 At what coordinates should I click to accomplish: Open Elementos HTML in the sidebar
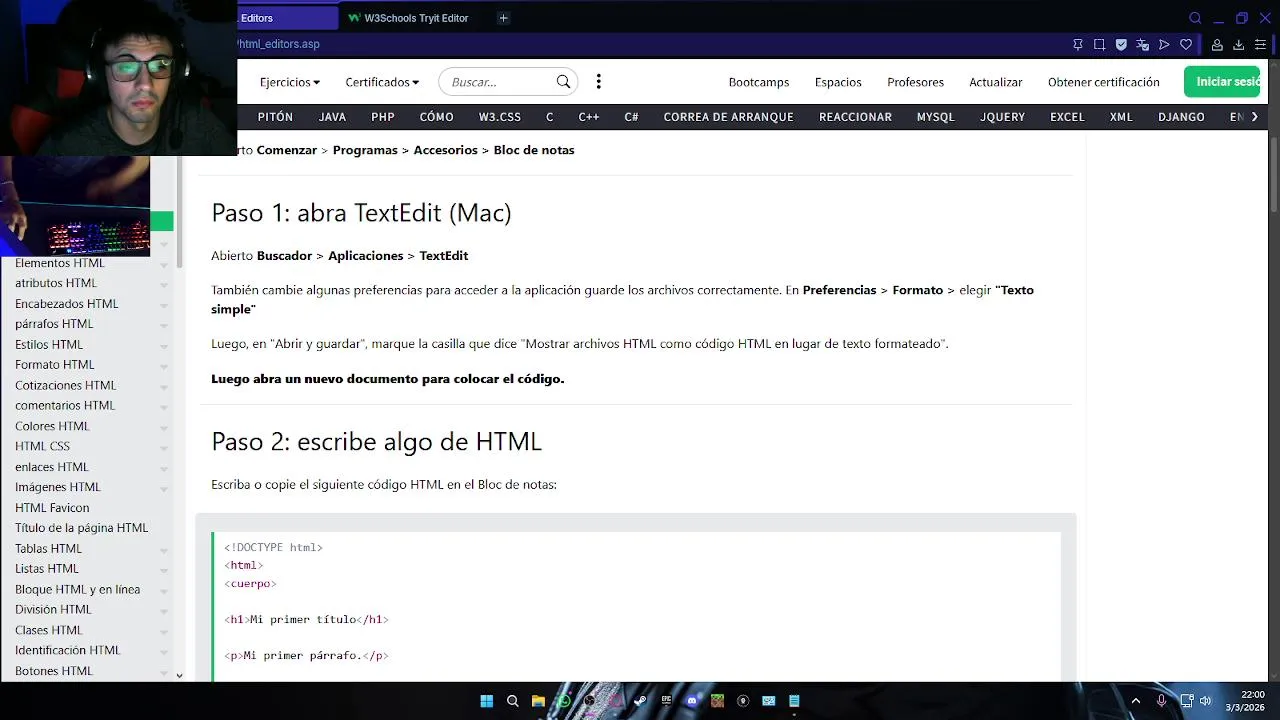60,263
